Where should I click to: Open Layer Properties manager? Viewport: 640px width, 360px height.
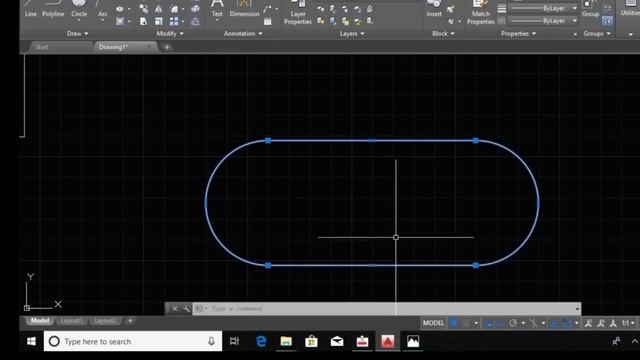[298, 12]
